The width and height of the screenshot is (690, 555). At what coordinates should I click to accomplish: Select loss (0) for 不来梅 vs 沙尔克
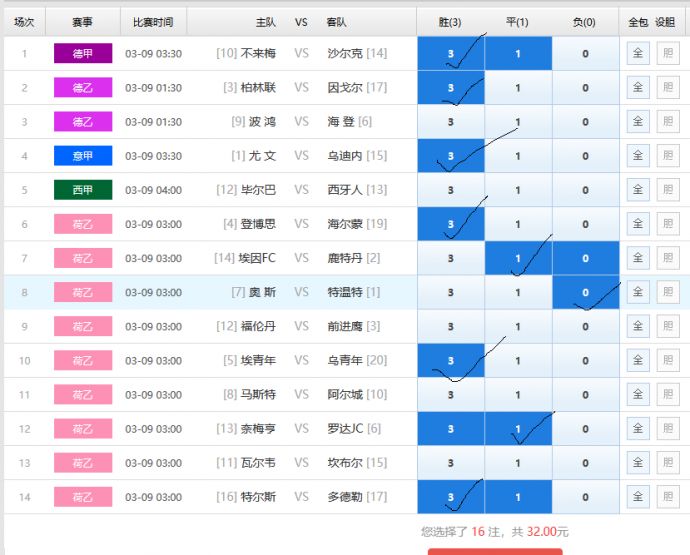586,53
